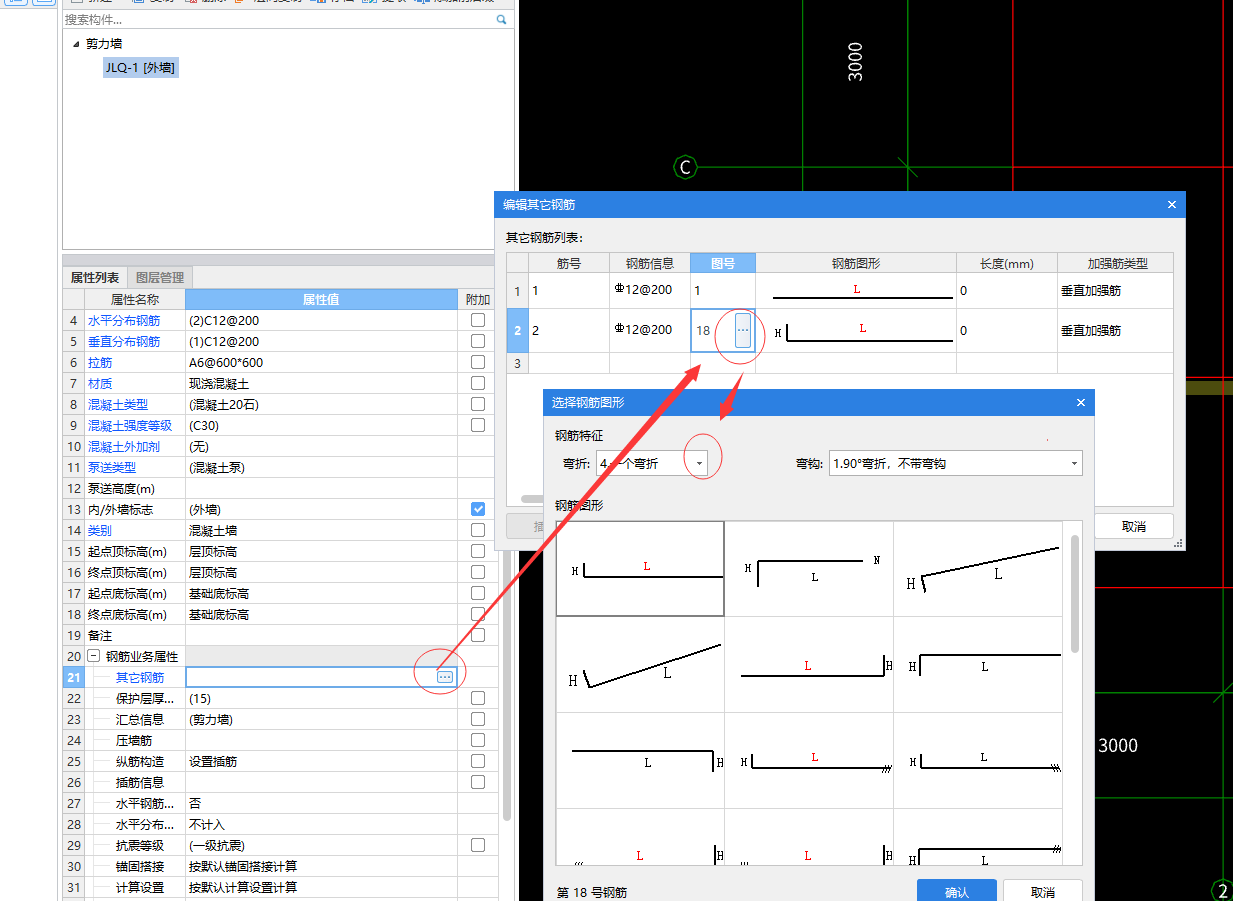Tick 附加 checkbox for 混凝土强度等级
The height and width of the screenshot is (901, 1233).
tap(478, 425)
